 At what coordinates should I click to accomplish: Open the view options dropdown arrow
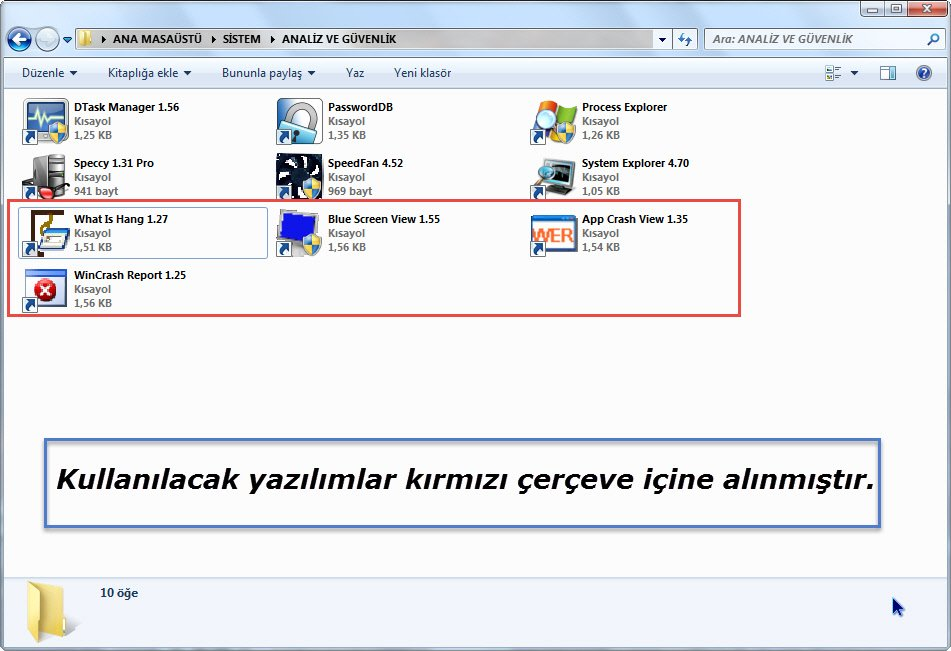pos(854,73)
